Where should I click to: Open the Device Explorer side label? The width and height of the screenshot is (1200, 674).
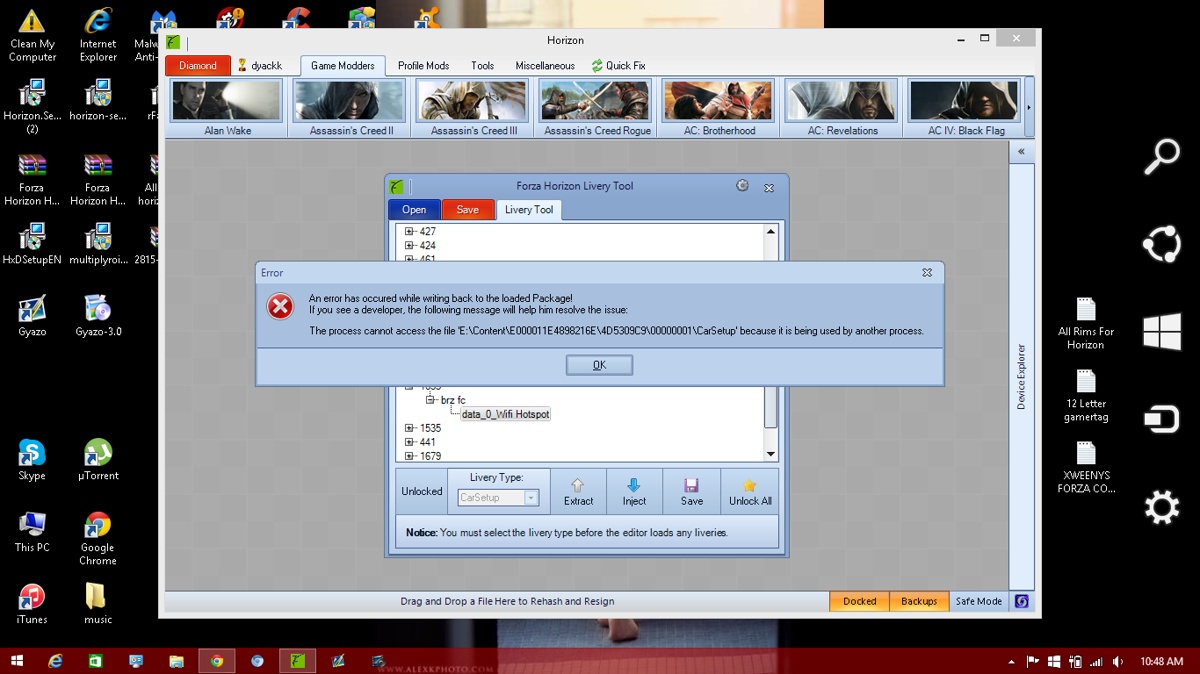click(x=1021, y=377)
